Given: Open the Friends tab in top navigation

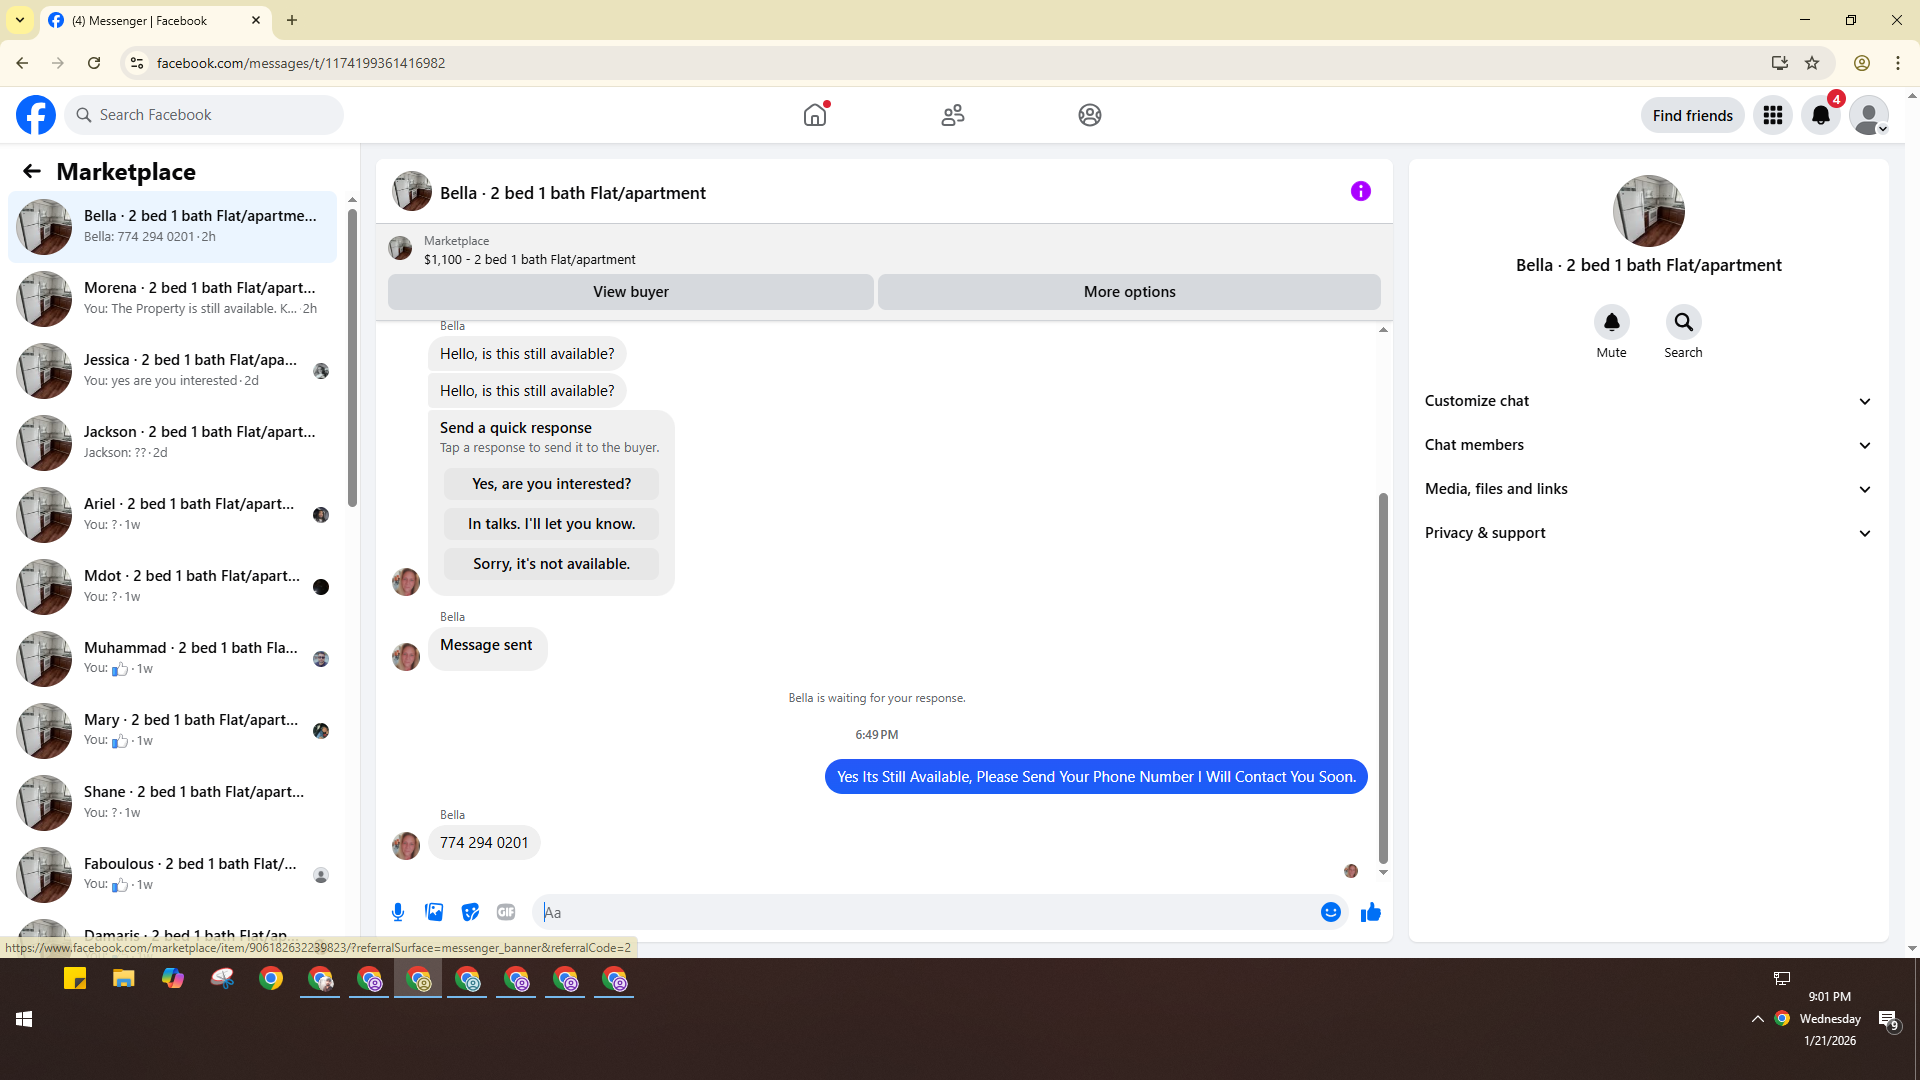Looking at the screenshot, I should (952, 115).
